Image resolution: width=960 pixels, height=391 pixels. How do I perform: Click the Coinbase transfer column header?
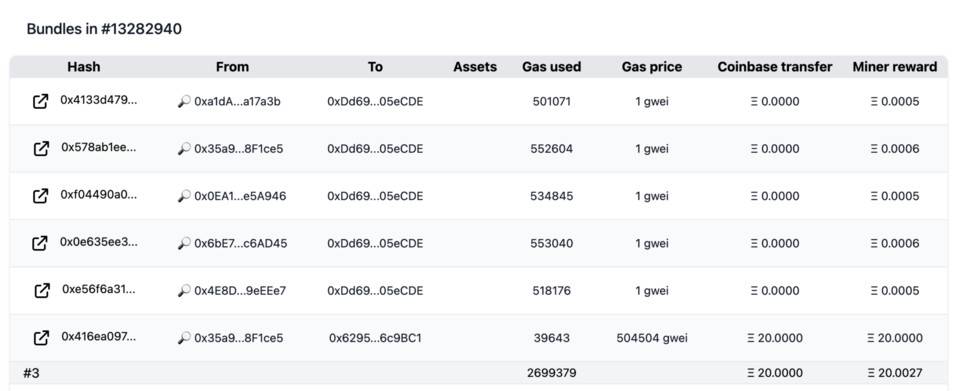pyautogui.click(x=774, y=67)
